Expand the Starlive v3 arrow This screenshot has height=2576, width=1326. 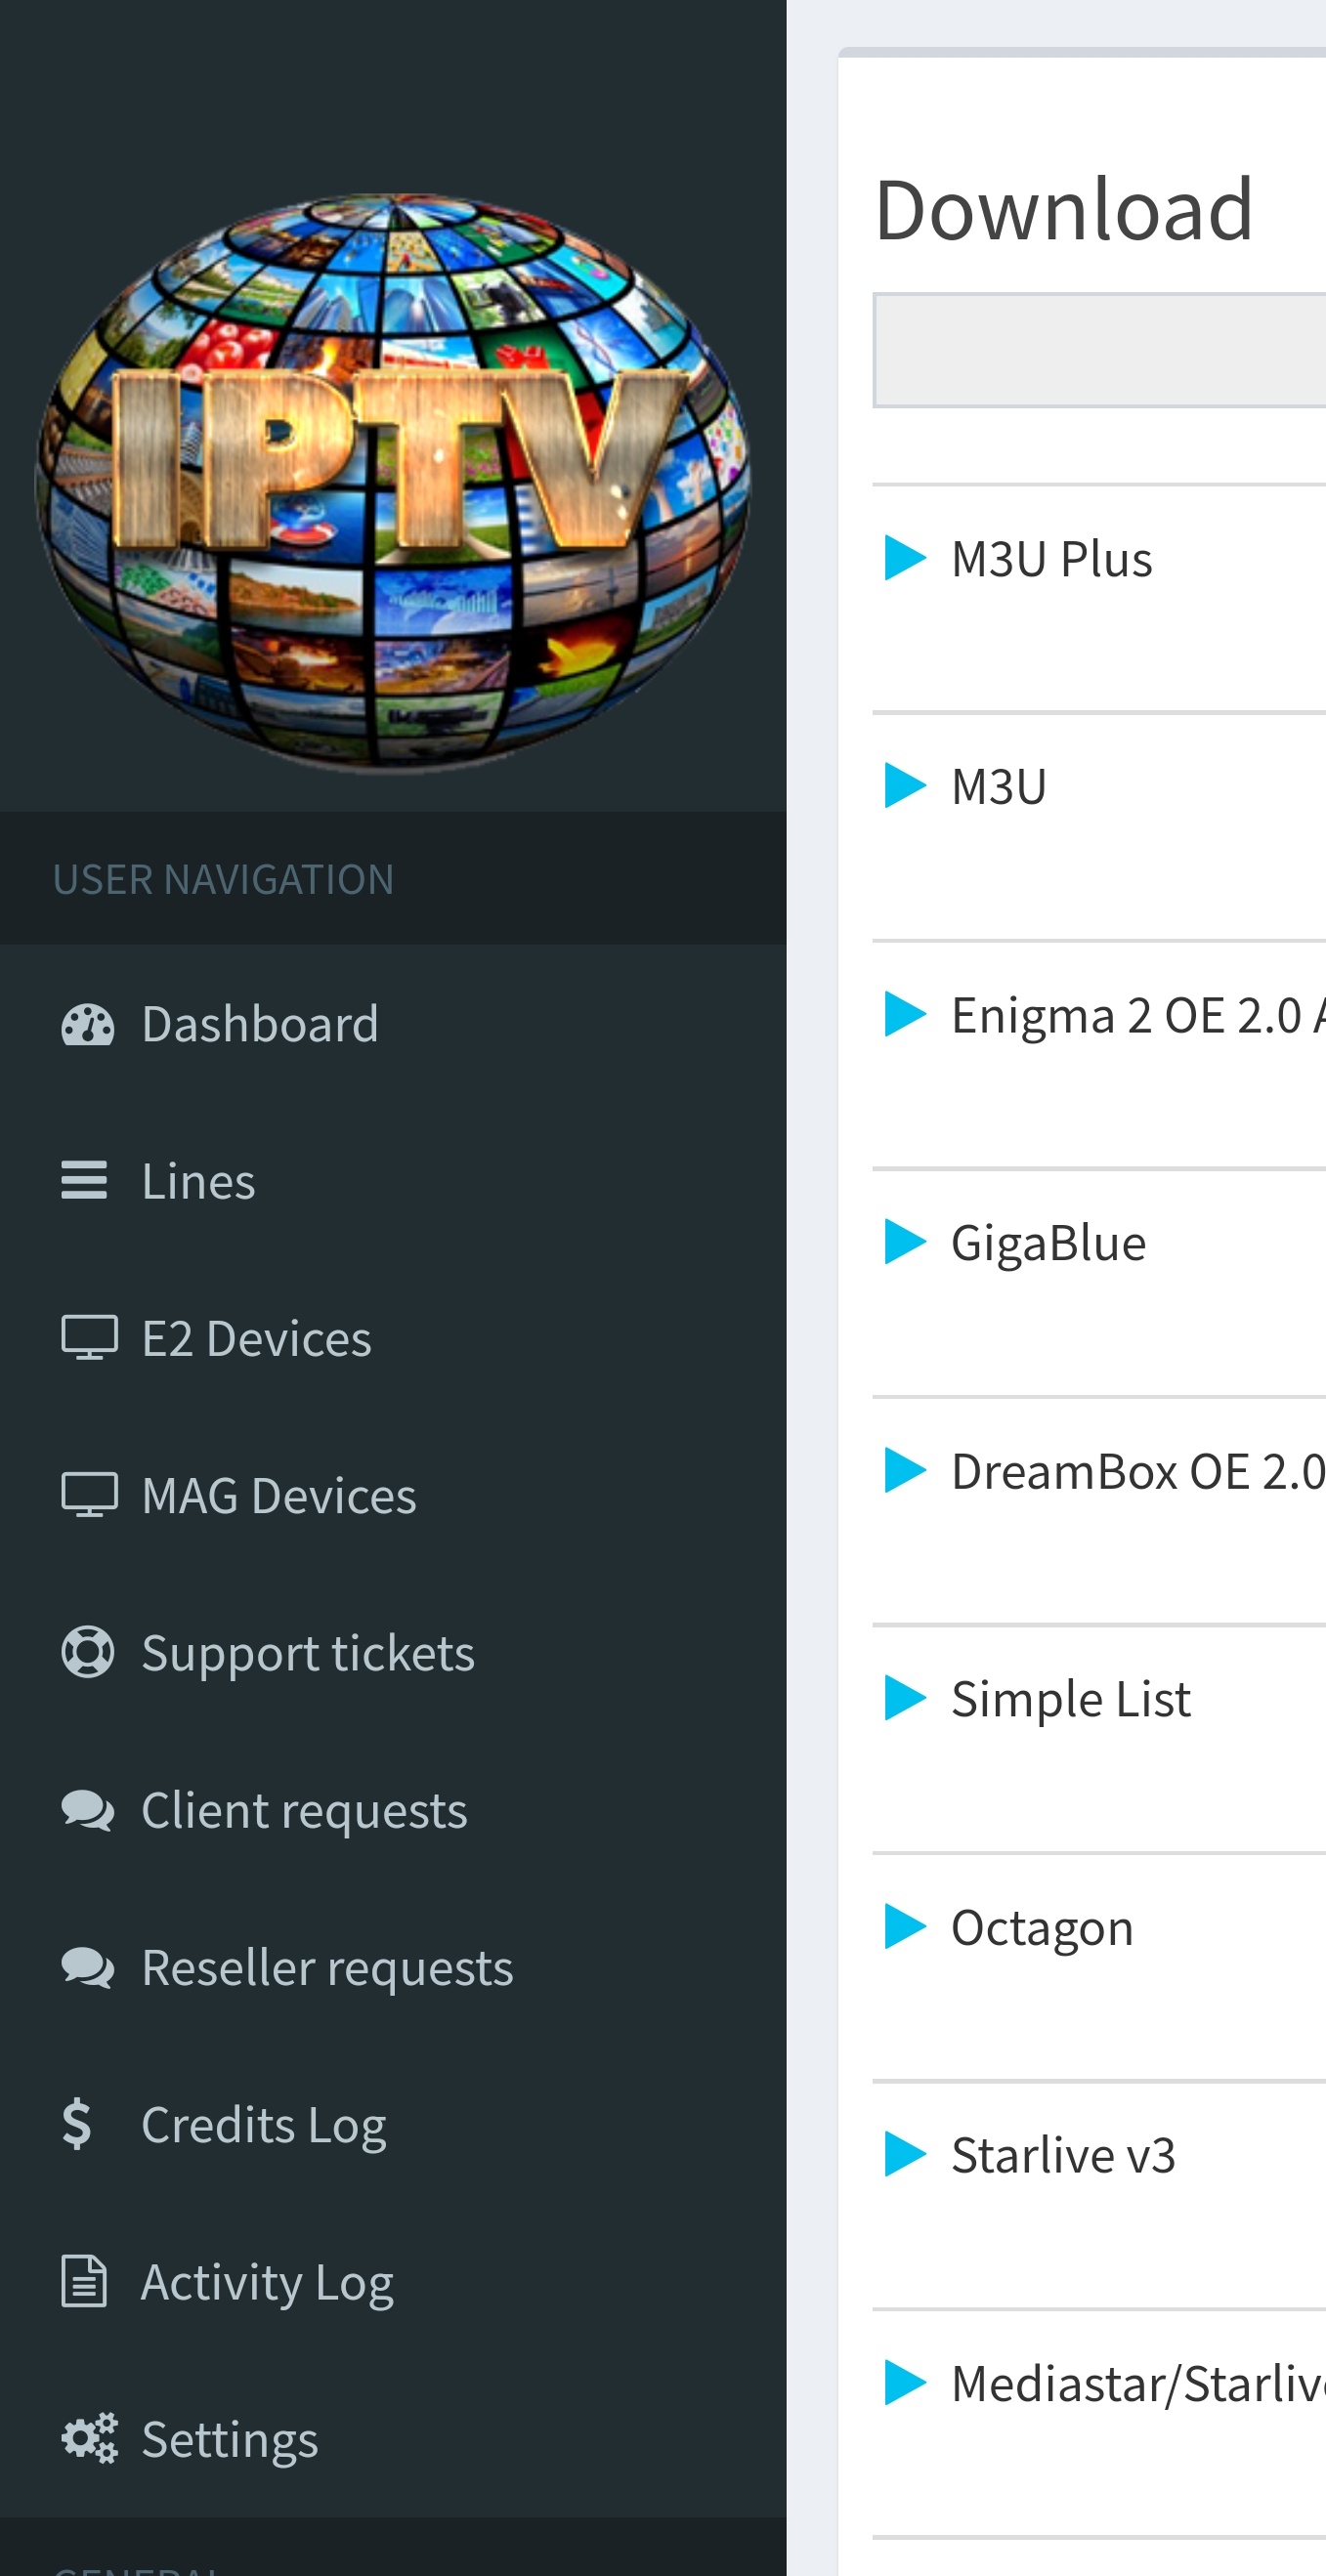(x=906, y=2155)
